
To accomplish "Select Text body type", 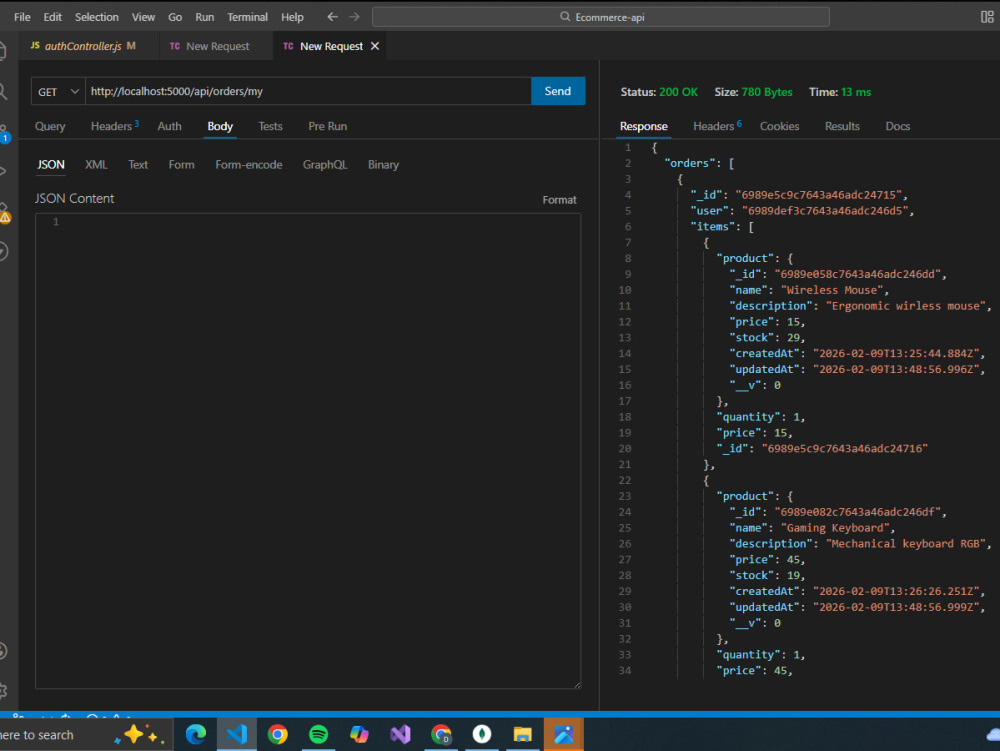I will point(138,164).
